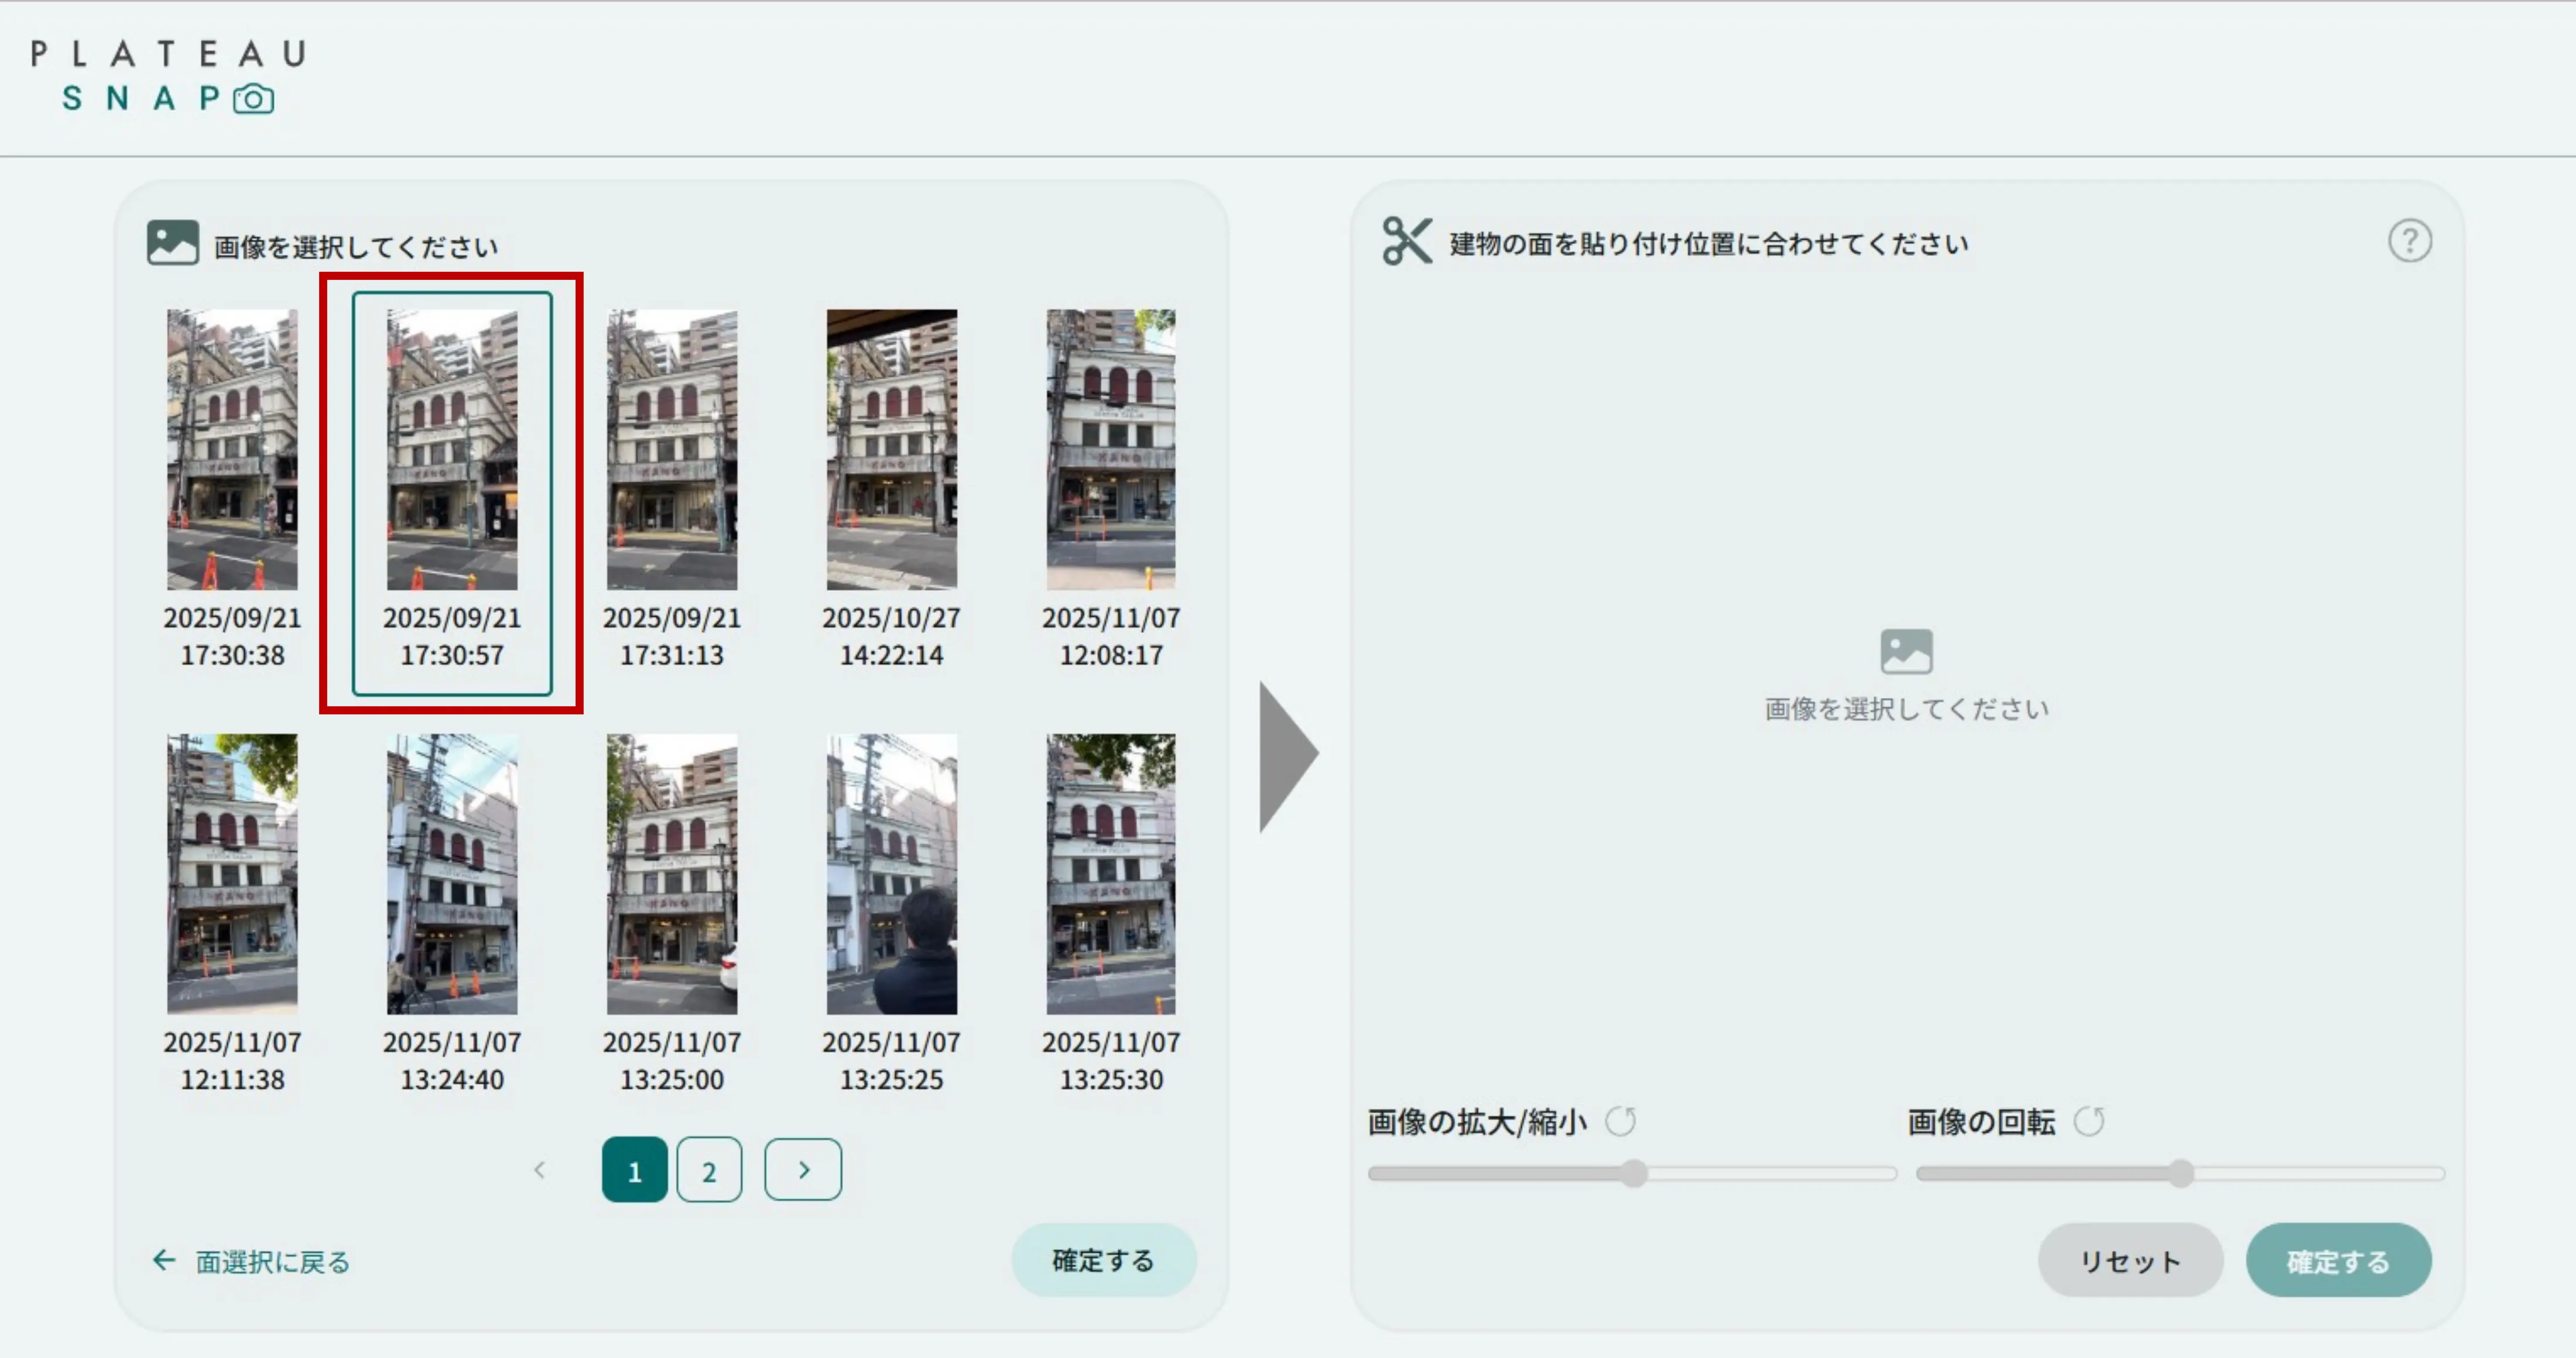Go to previous page with left chevron
2576x1358 pixels.
[x=540, y=1169]
